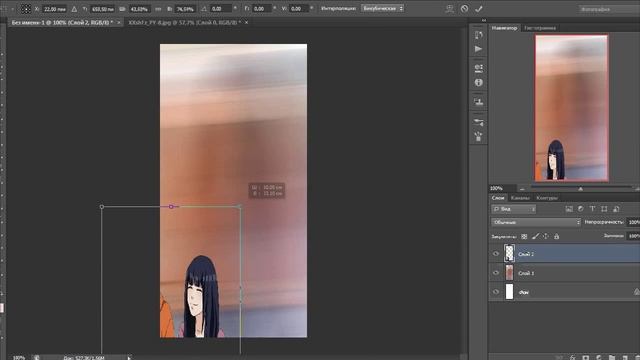
Task: Switch to warp mode icon
Action: pyautogui.click(x=449, y=9)
